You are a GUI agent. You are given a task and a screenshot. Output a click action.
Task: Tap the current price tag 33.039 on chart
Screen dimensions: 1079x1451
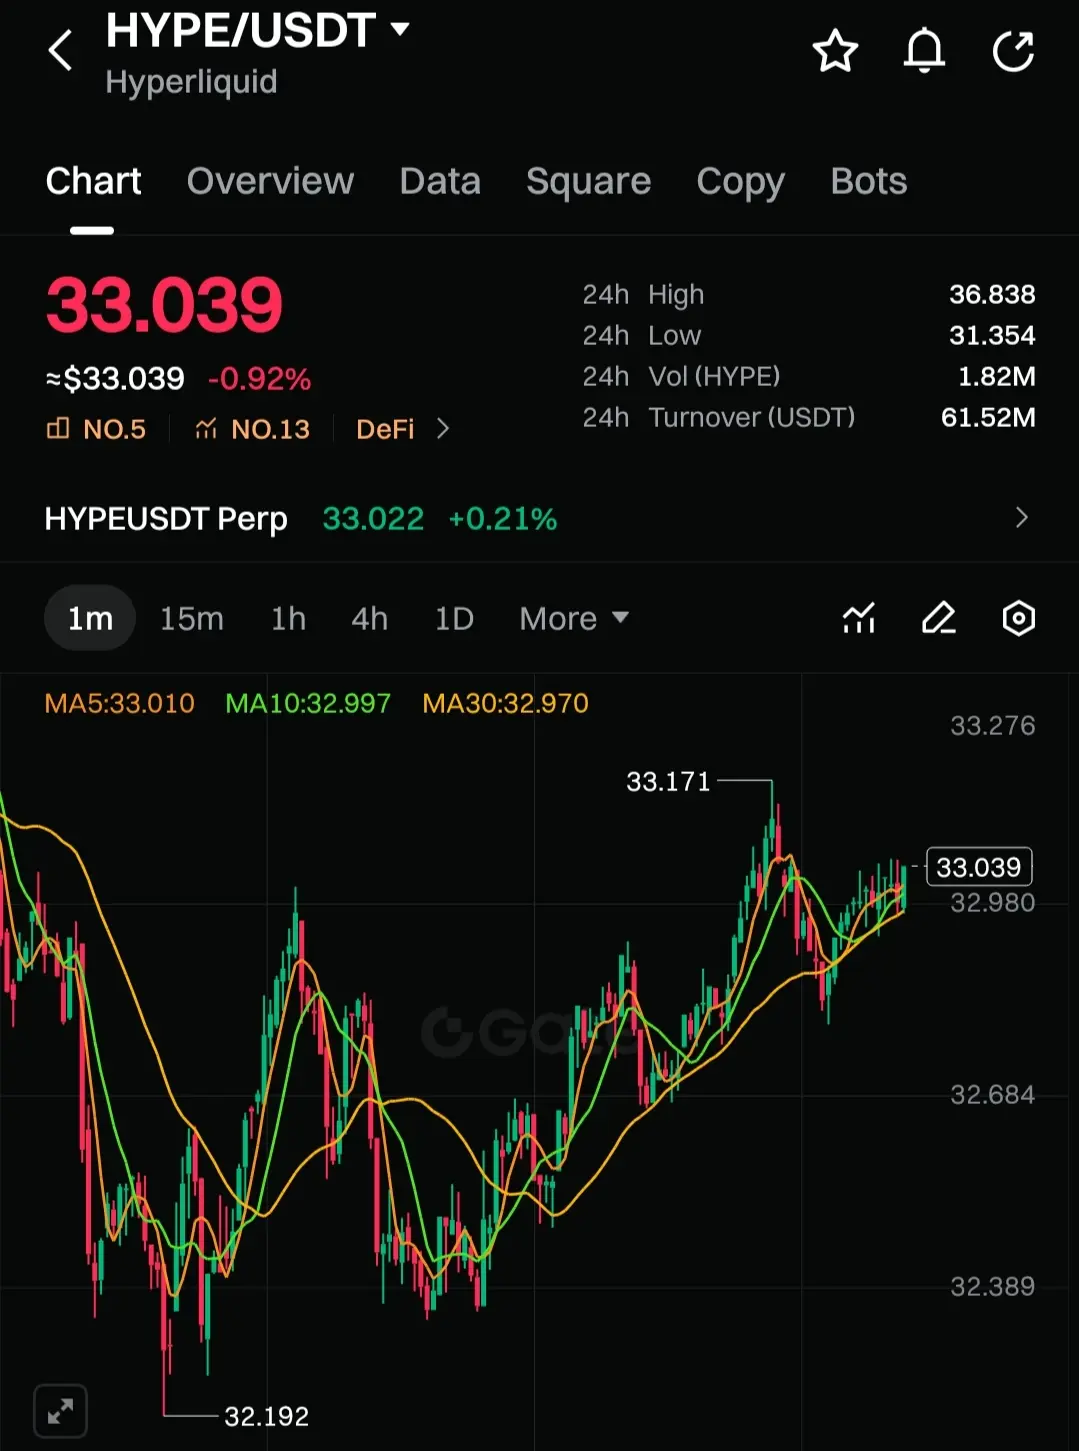click(979, 866)
